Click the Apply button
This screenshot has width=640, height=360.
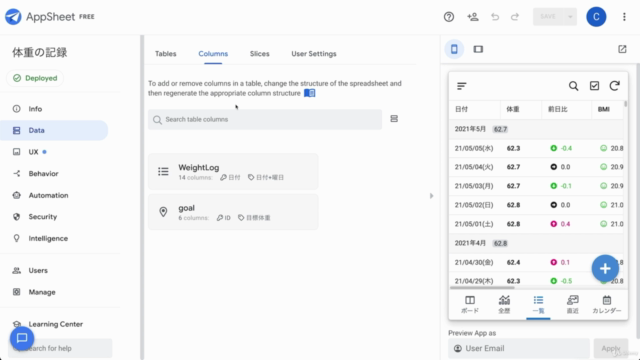(x=611, y=349)
